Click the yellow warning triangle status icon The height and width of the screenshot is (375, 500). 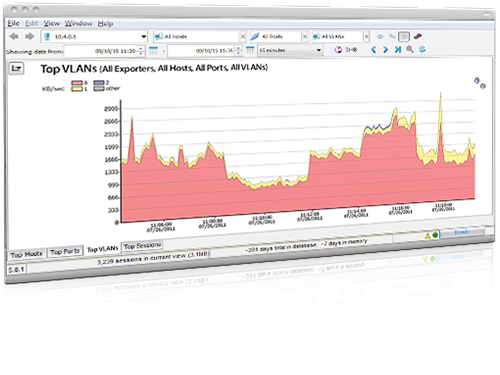tap(427, 236)
